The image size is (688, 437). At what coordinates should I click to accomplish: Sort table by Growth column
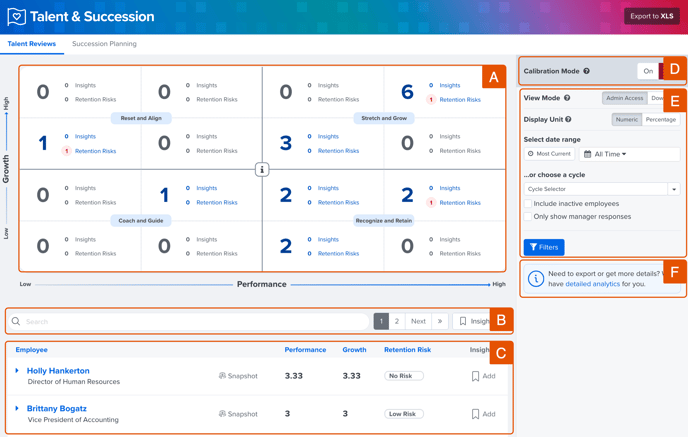pyautogui.click(x=354, y=350)
